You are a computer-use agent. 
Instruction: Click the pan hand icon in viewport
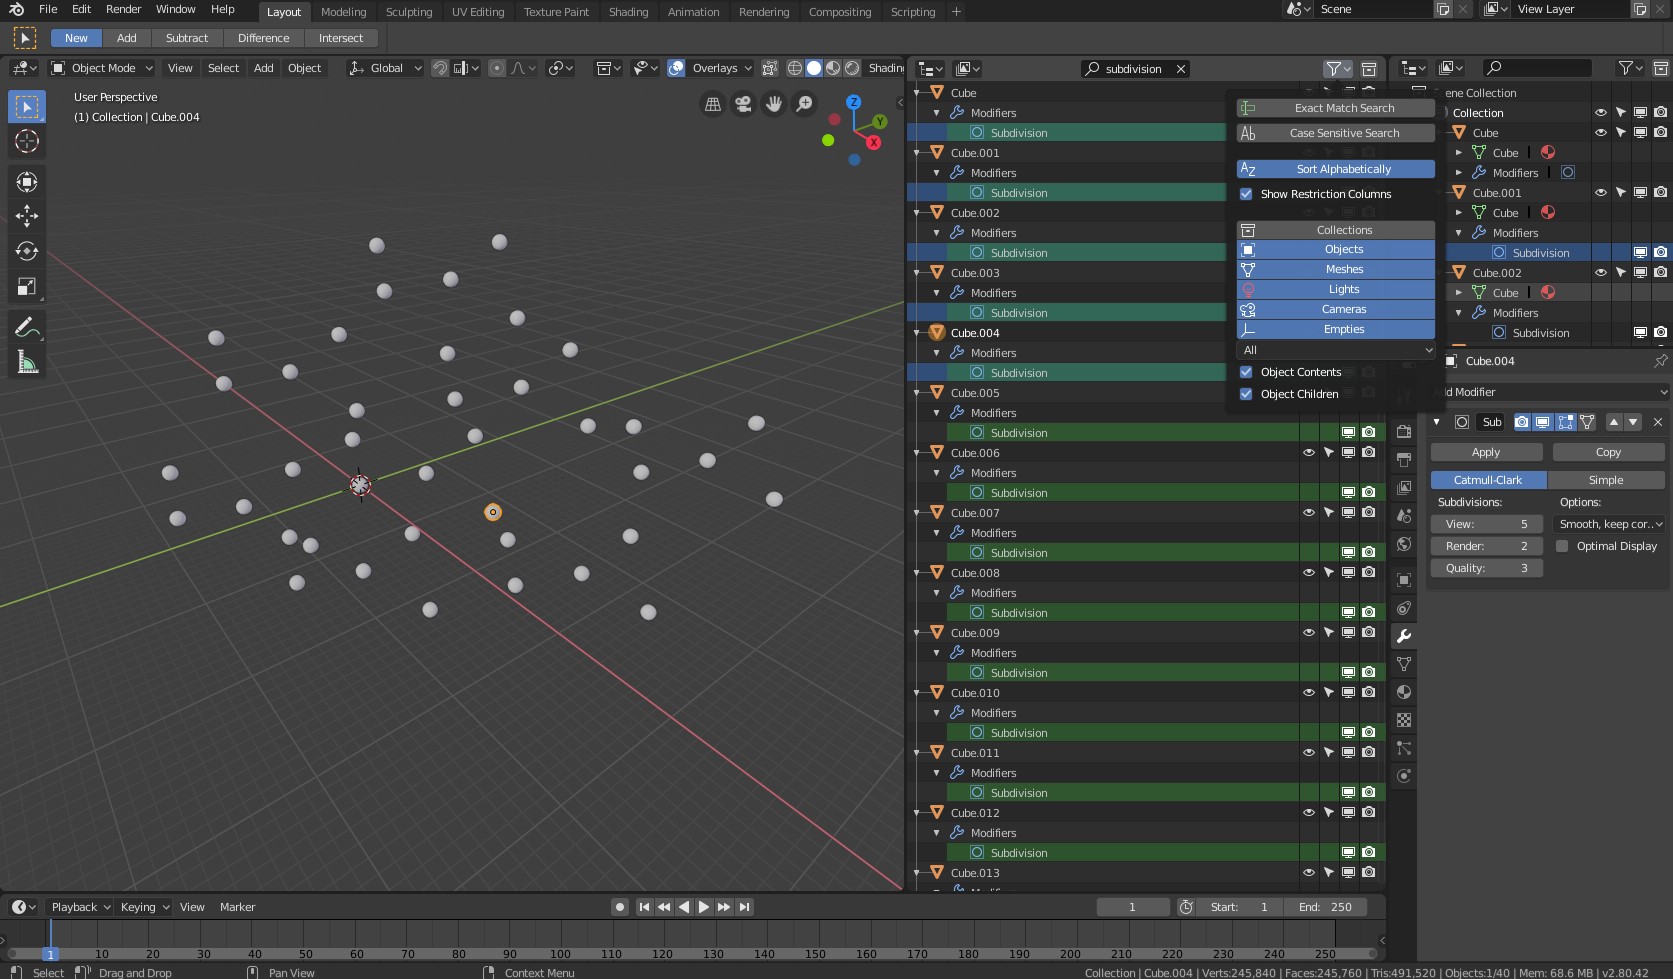tap(774, 104)
